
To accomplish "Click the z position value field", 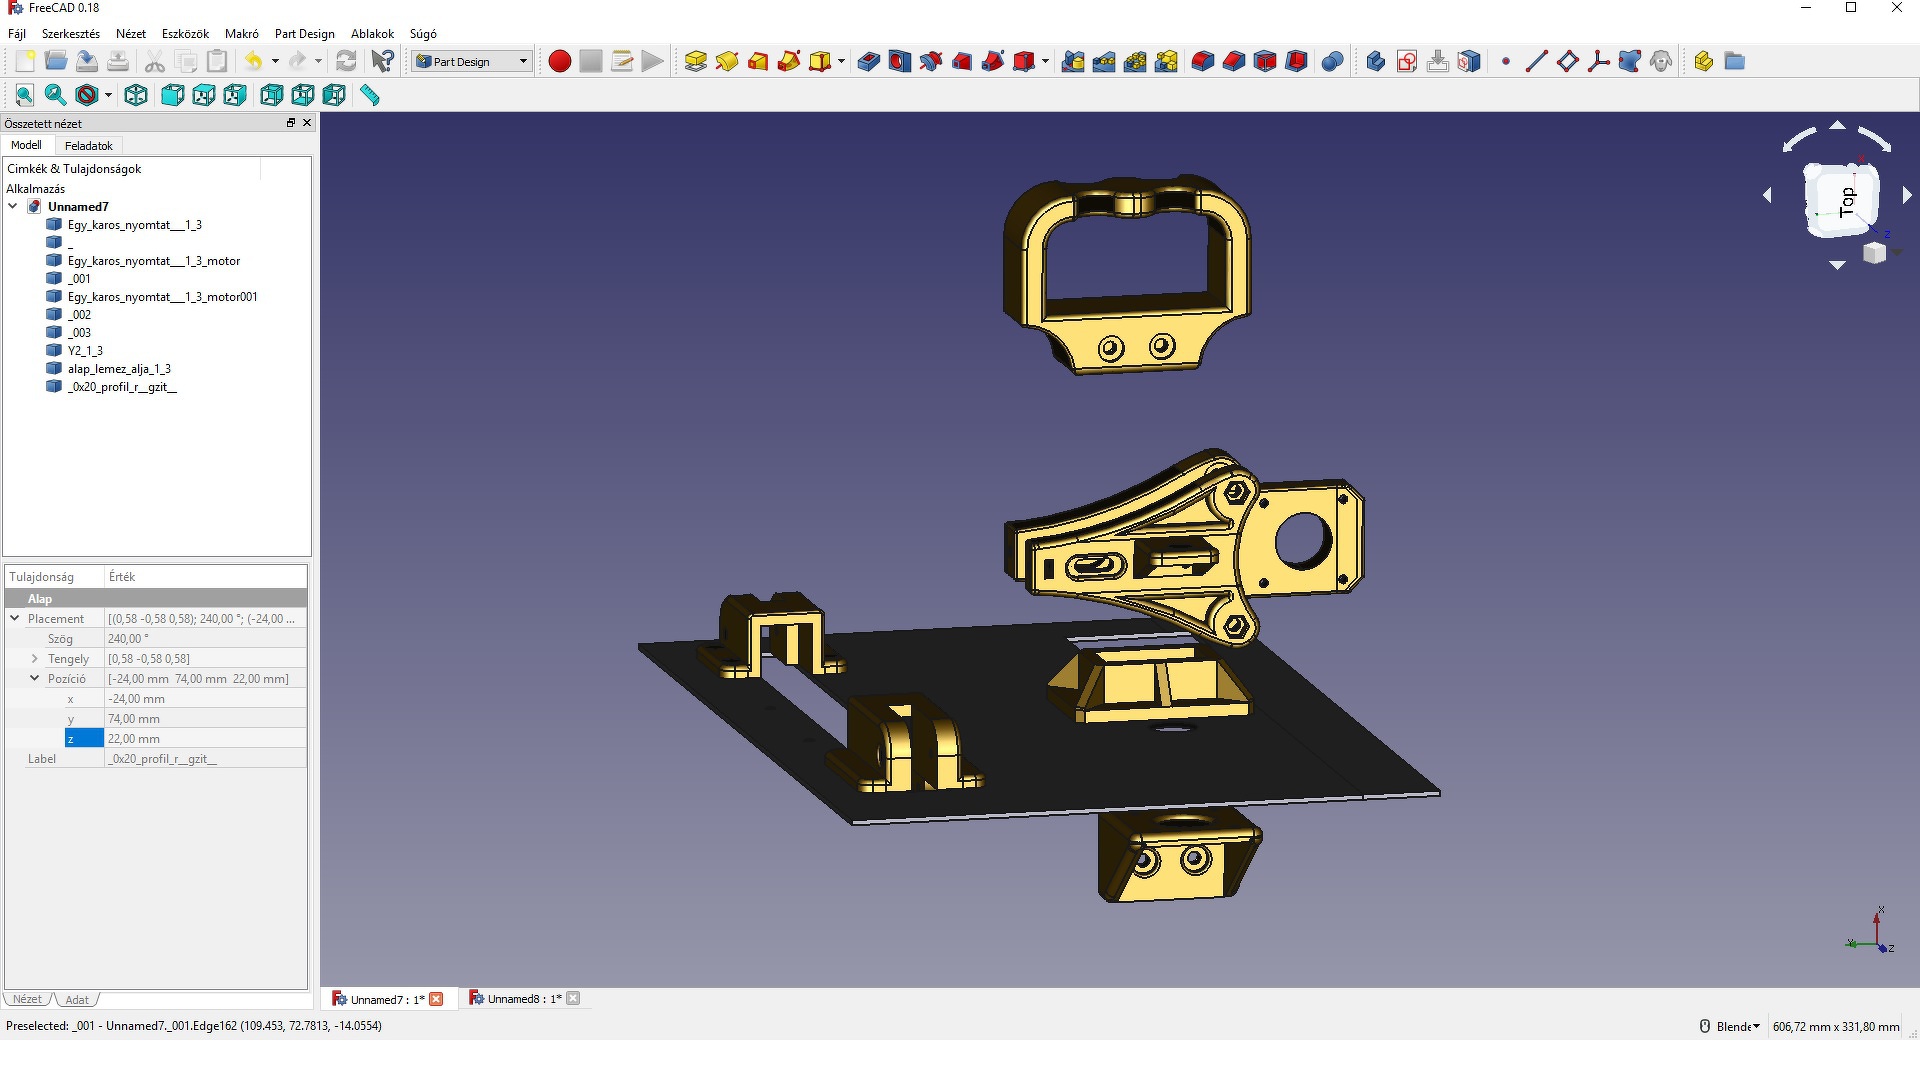I will coord(205,739).
